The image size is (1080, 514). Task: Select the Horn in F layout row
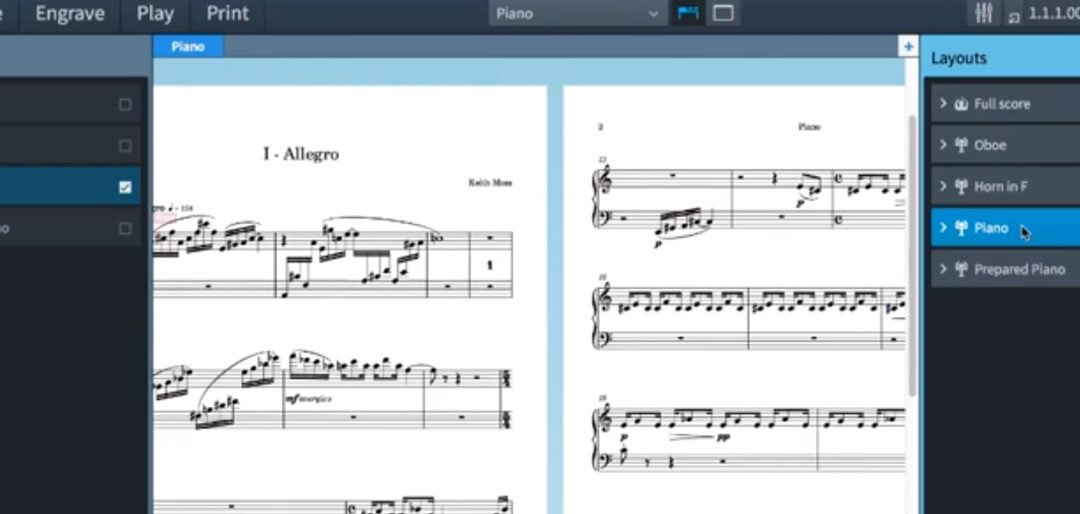pyautogui.click(x=1006, y=187)
